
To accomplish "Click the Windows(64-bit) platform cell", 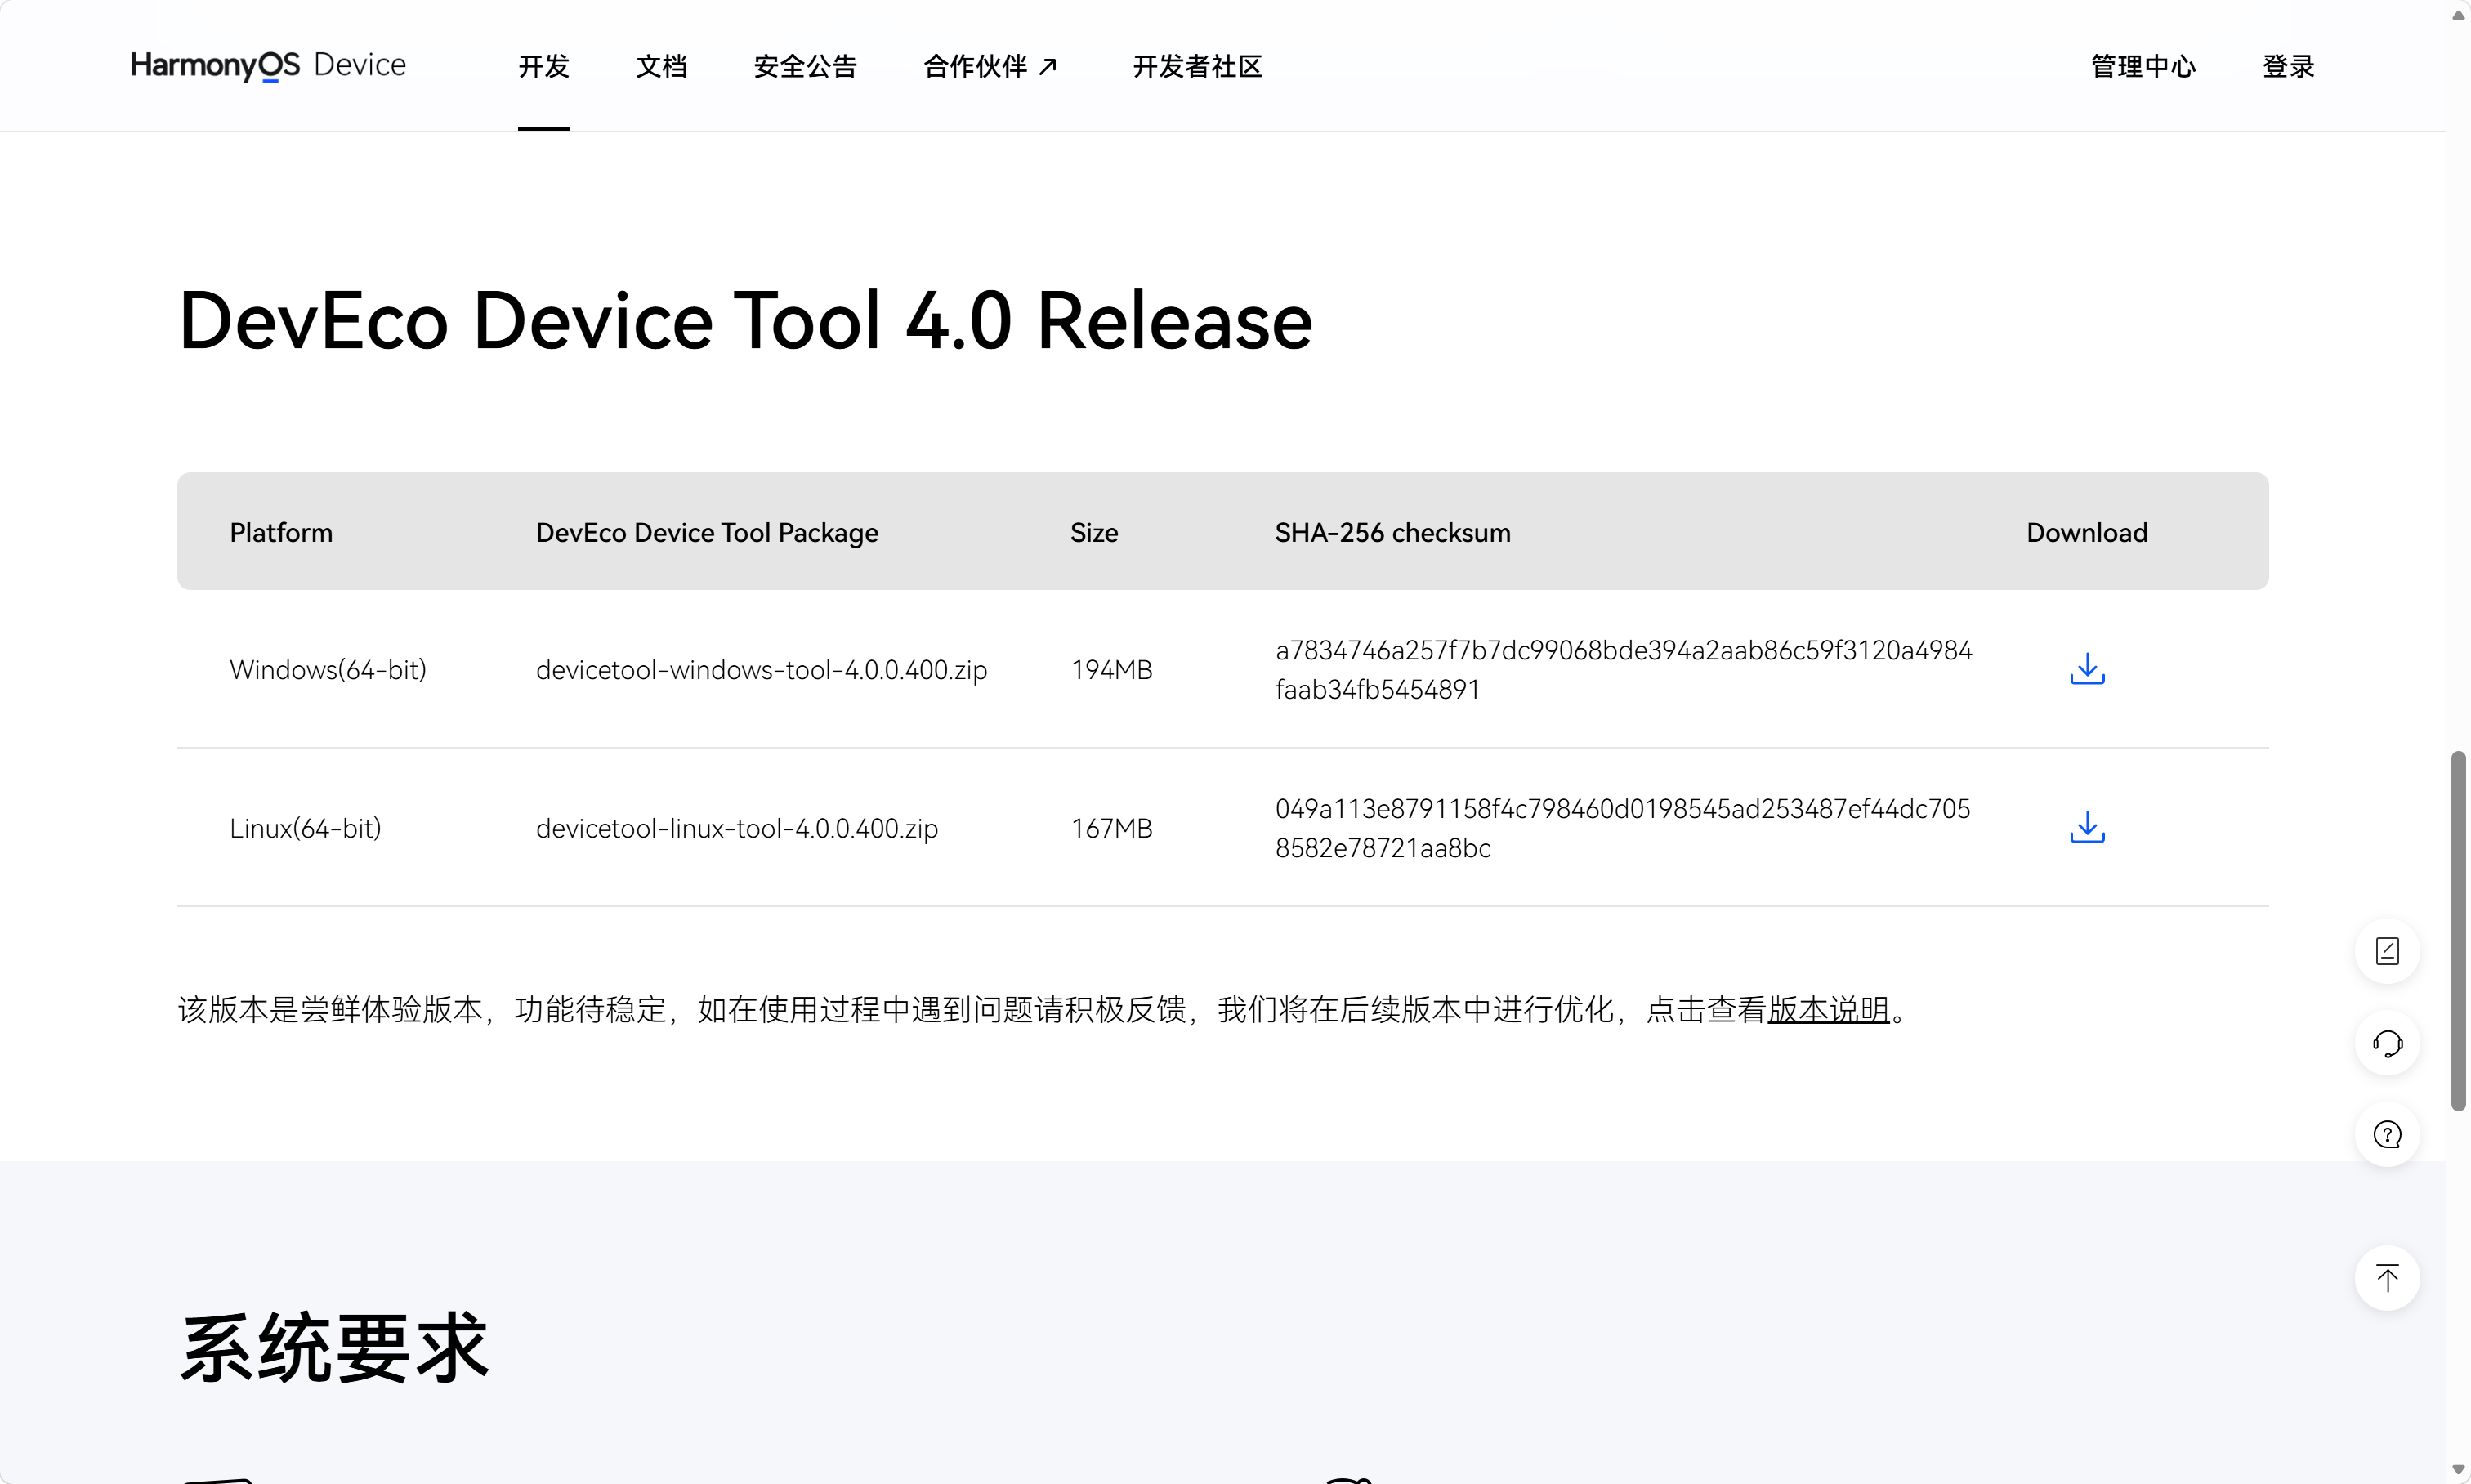I will (328, 669).
